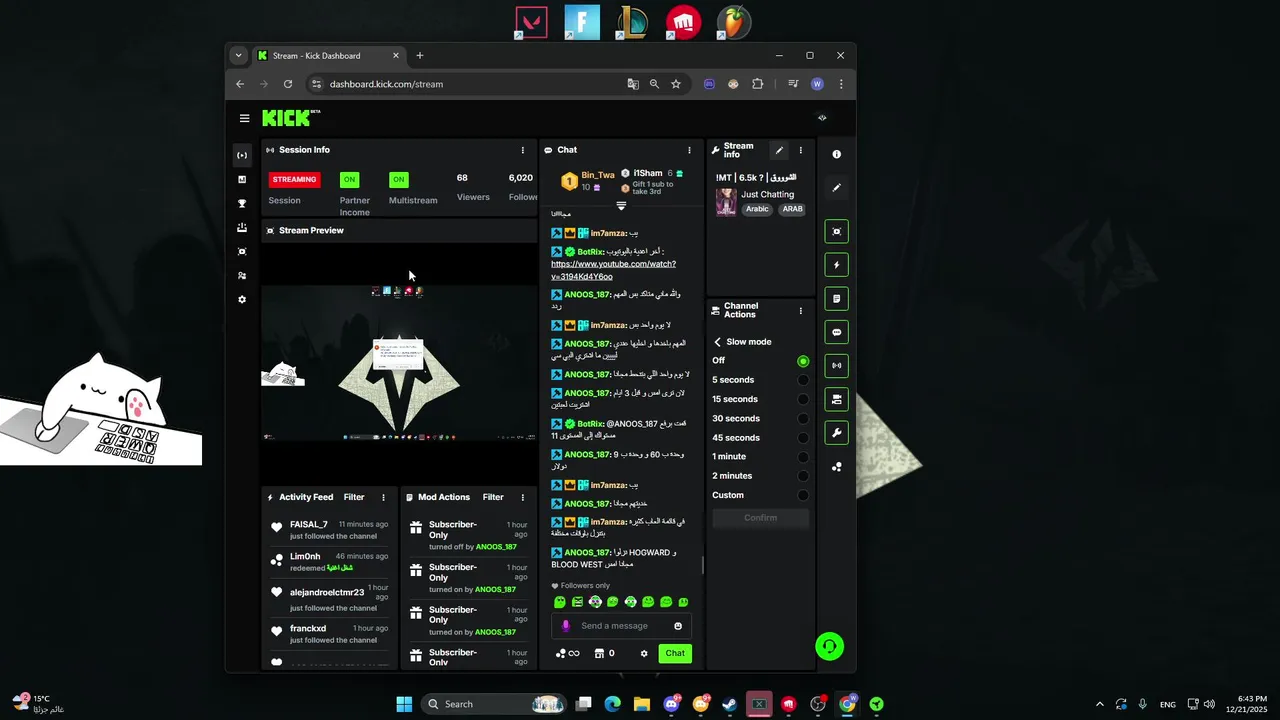This screenshot has width=1280, height=720.
Task: Go back from Slow mode menu
Action: [x=717, y=342]
